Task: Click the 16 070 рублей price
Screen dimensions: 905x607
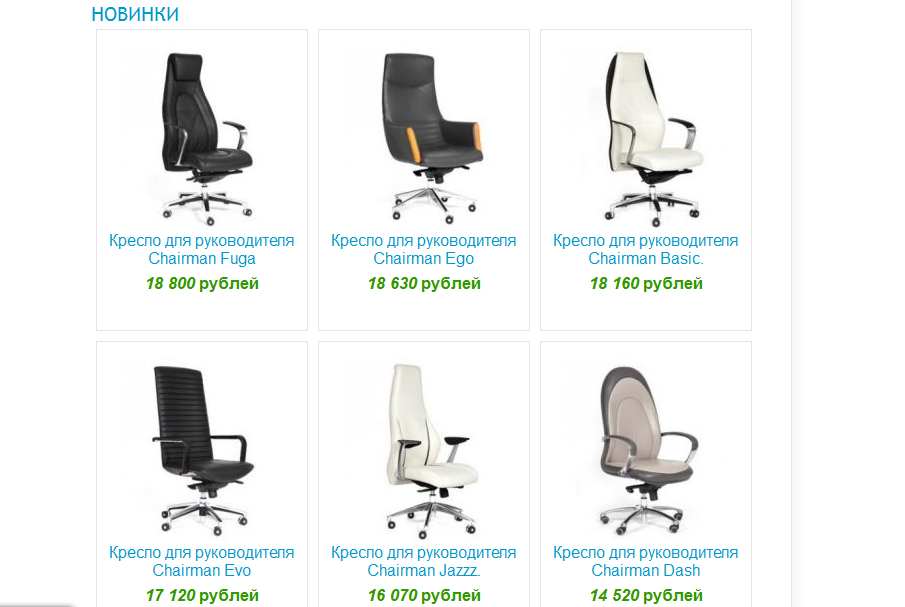Action: 424,595
